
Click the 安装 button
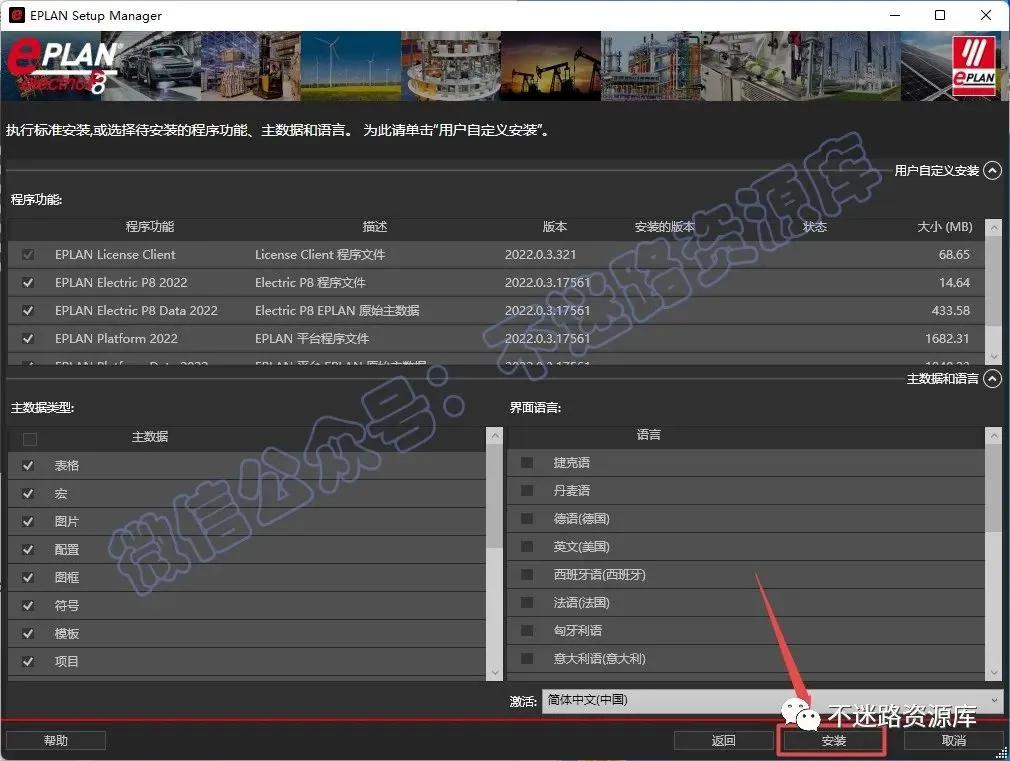click(834, 741)
